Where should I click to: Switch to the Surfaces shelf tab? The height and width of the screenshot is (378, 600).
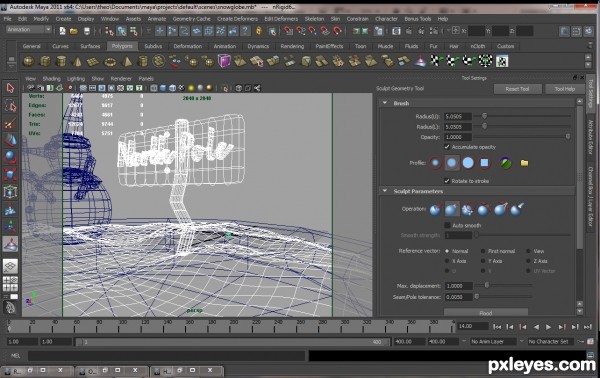90,46
